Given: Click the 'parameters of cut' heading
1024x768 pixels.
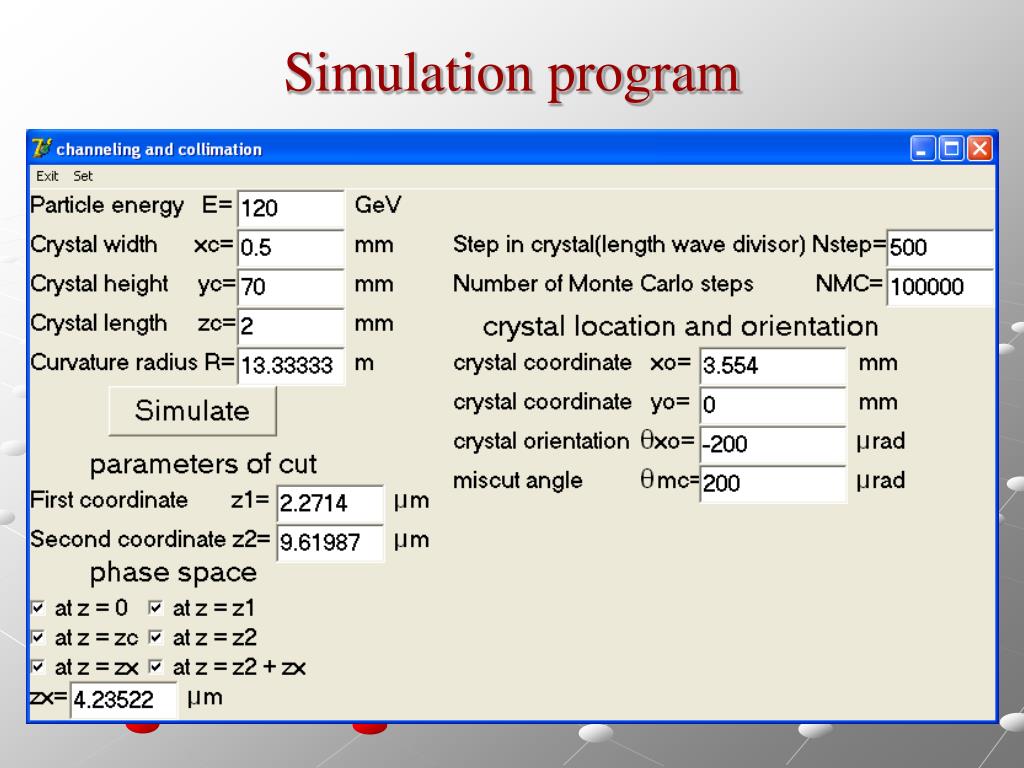Looking at the screenshot, I should (x=203, y=464).
